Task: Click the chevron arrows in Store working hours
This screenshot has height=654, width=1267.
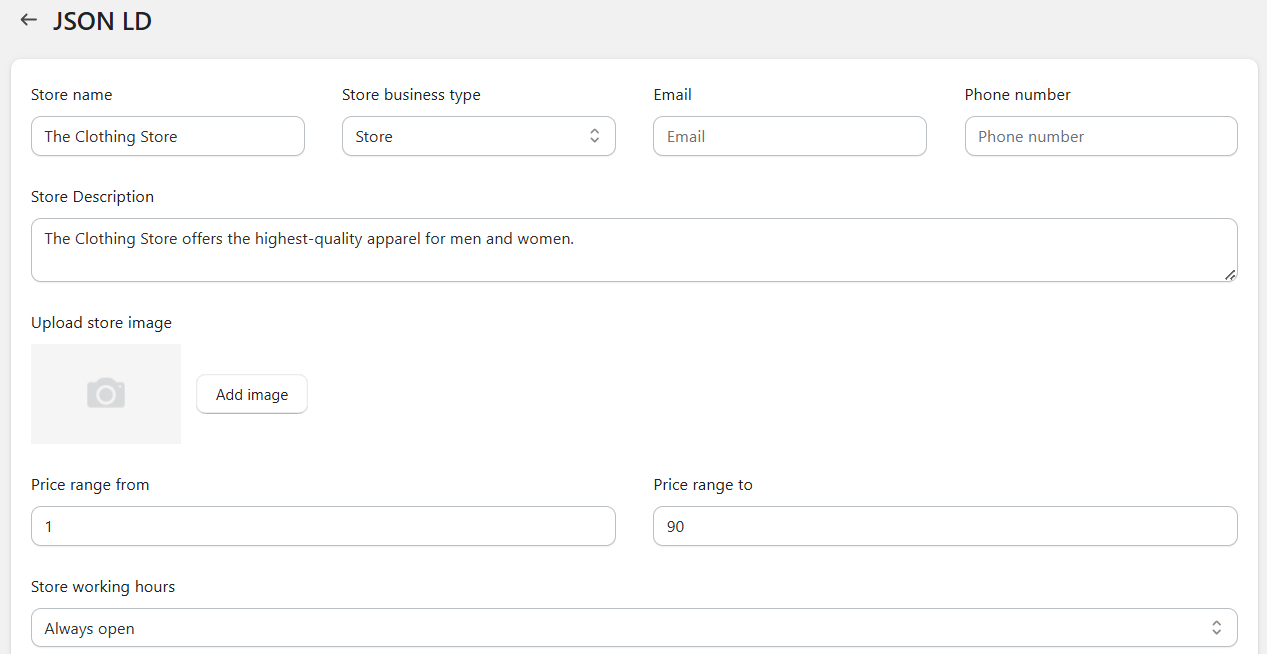Action: 1216,628
